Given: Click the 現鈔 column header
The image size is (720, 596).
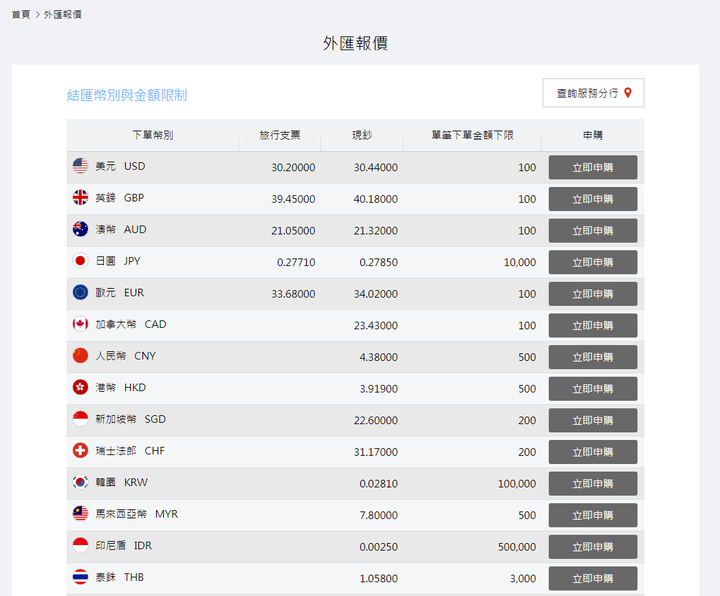Looking at the screenshot, I should 362,135.
